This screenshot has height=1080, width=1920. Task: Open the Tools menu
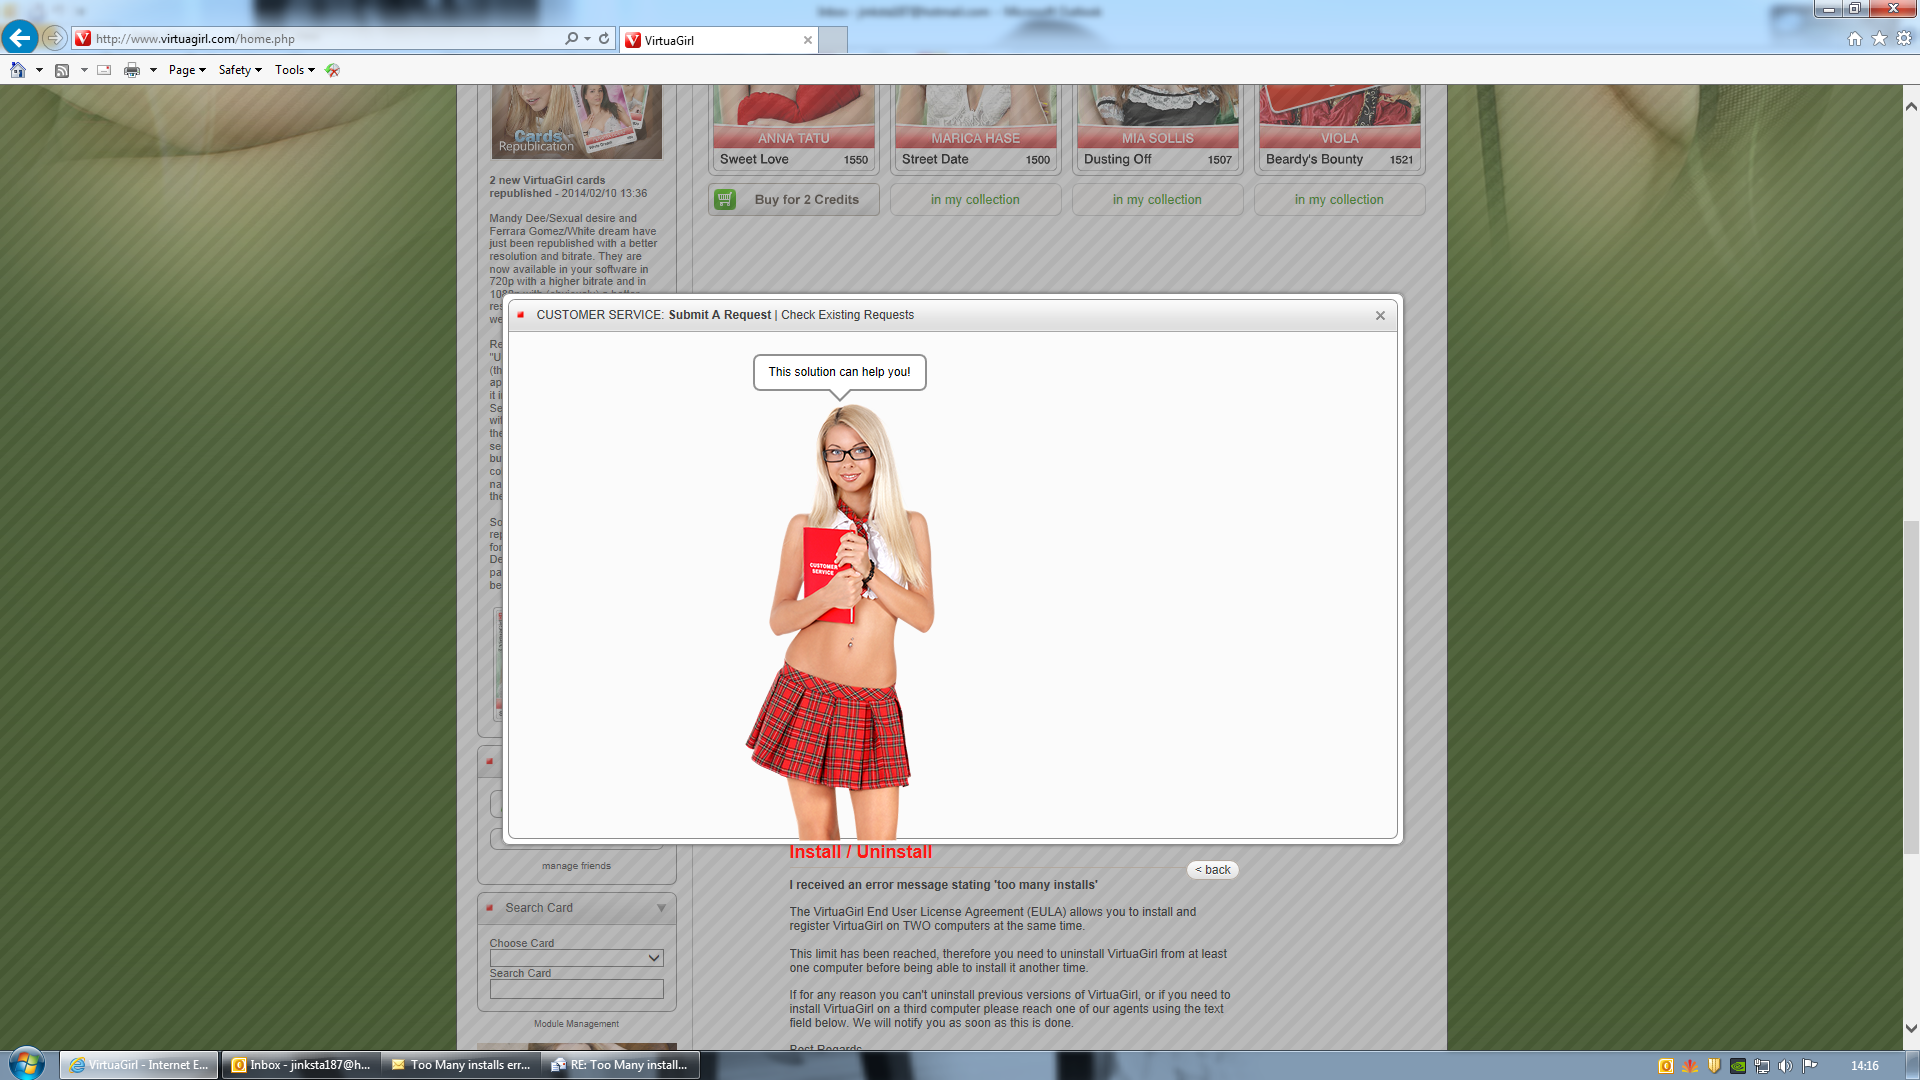click(294, 70)
